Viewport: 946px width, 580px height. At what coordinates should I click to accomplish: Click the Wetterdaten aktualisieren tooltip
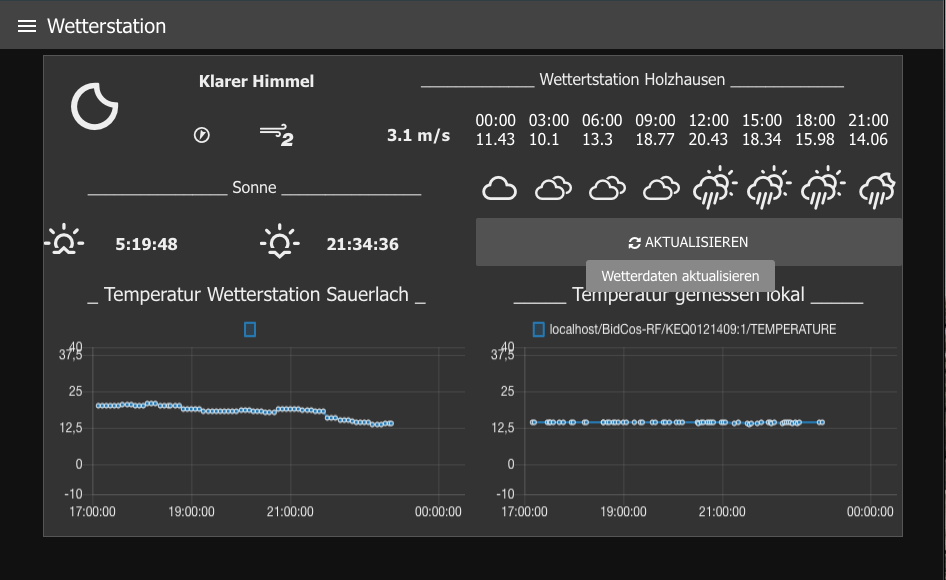[x=680, y=276]
